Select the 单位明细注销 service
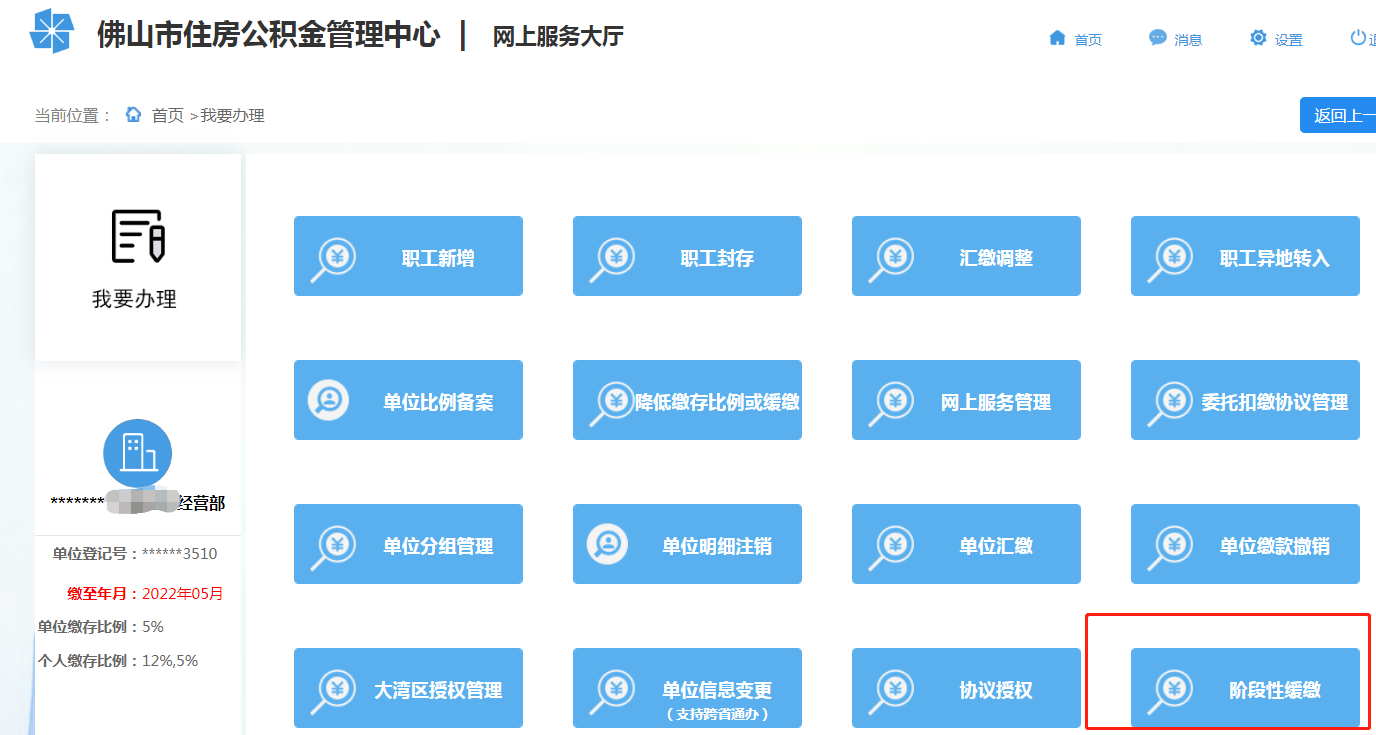This screenshot has height=735, width=1376. [x=687, y=543]
